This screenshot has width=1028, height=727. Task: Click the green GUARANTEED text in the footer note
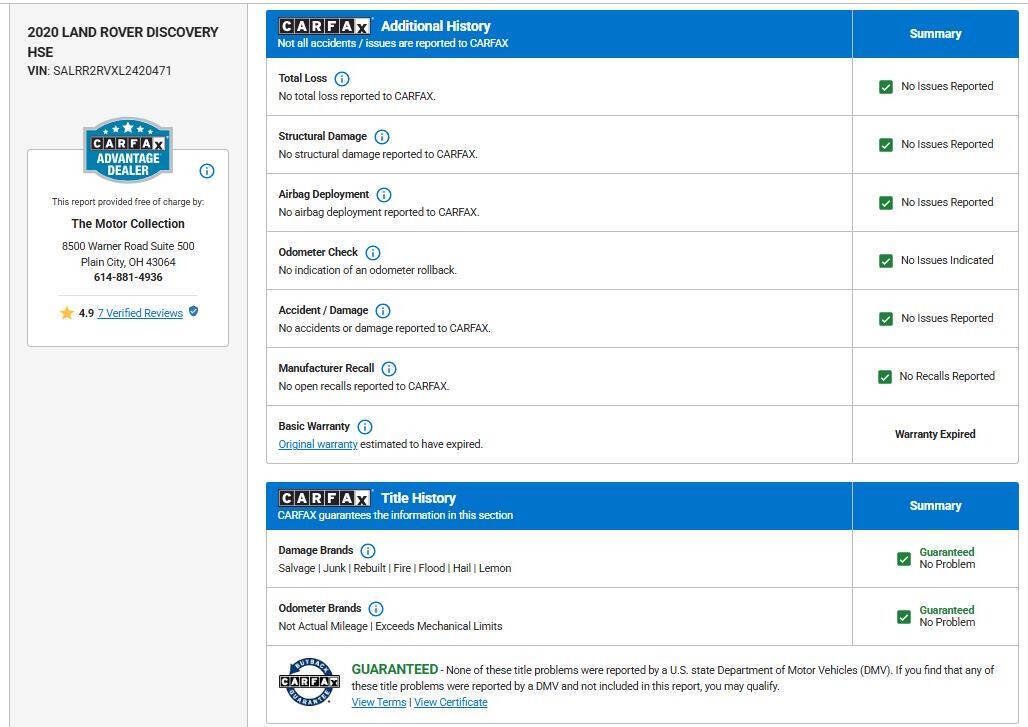pos(395,669)
